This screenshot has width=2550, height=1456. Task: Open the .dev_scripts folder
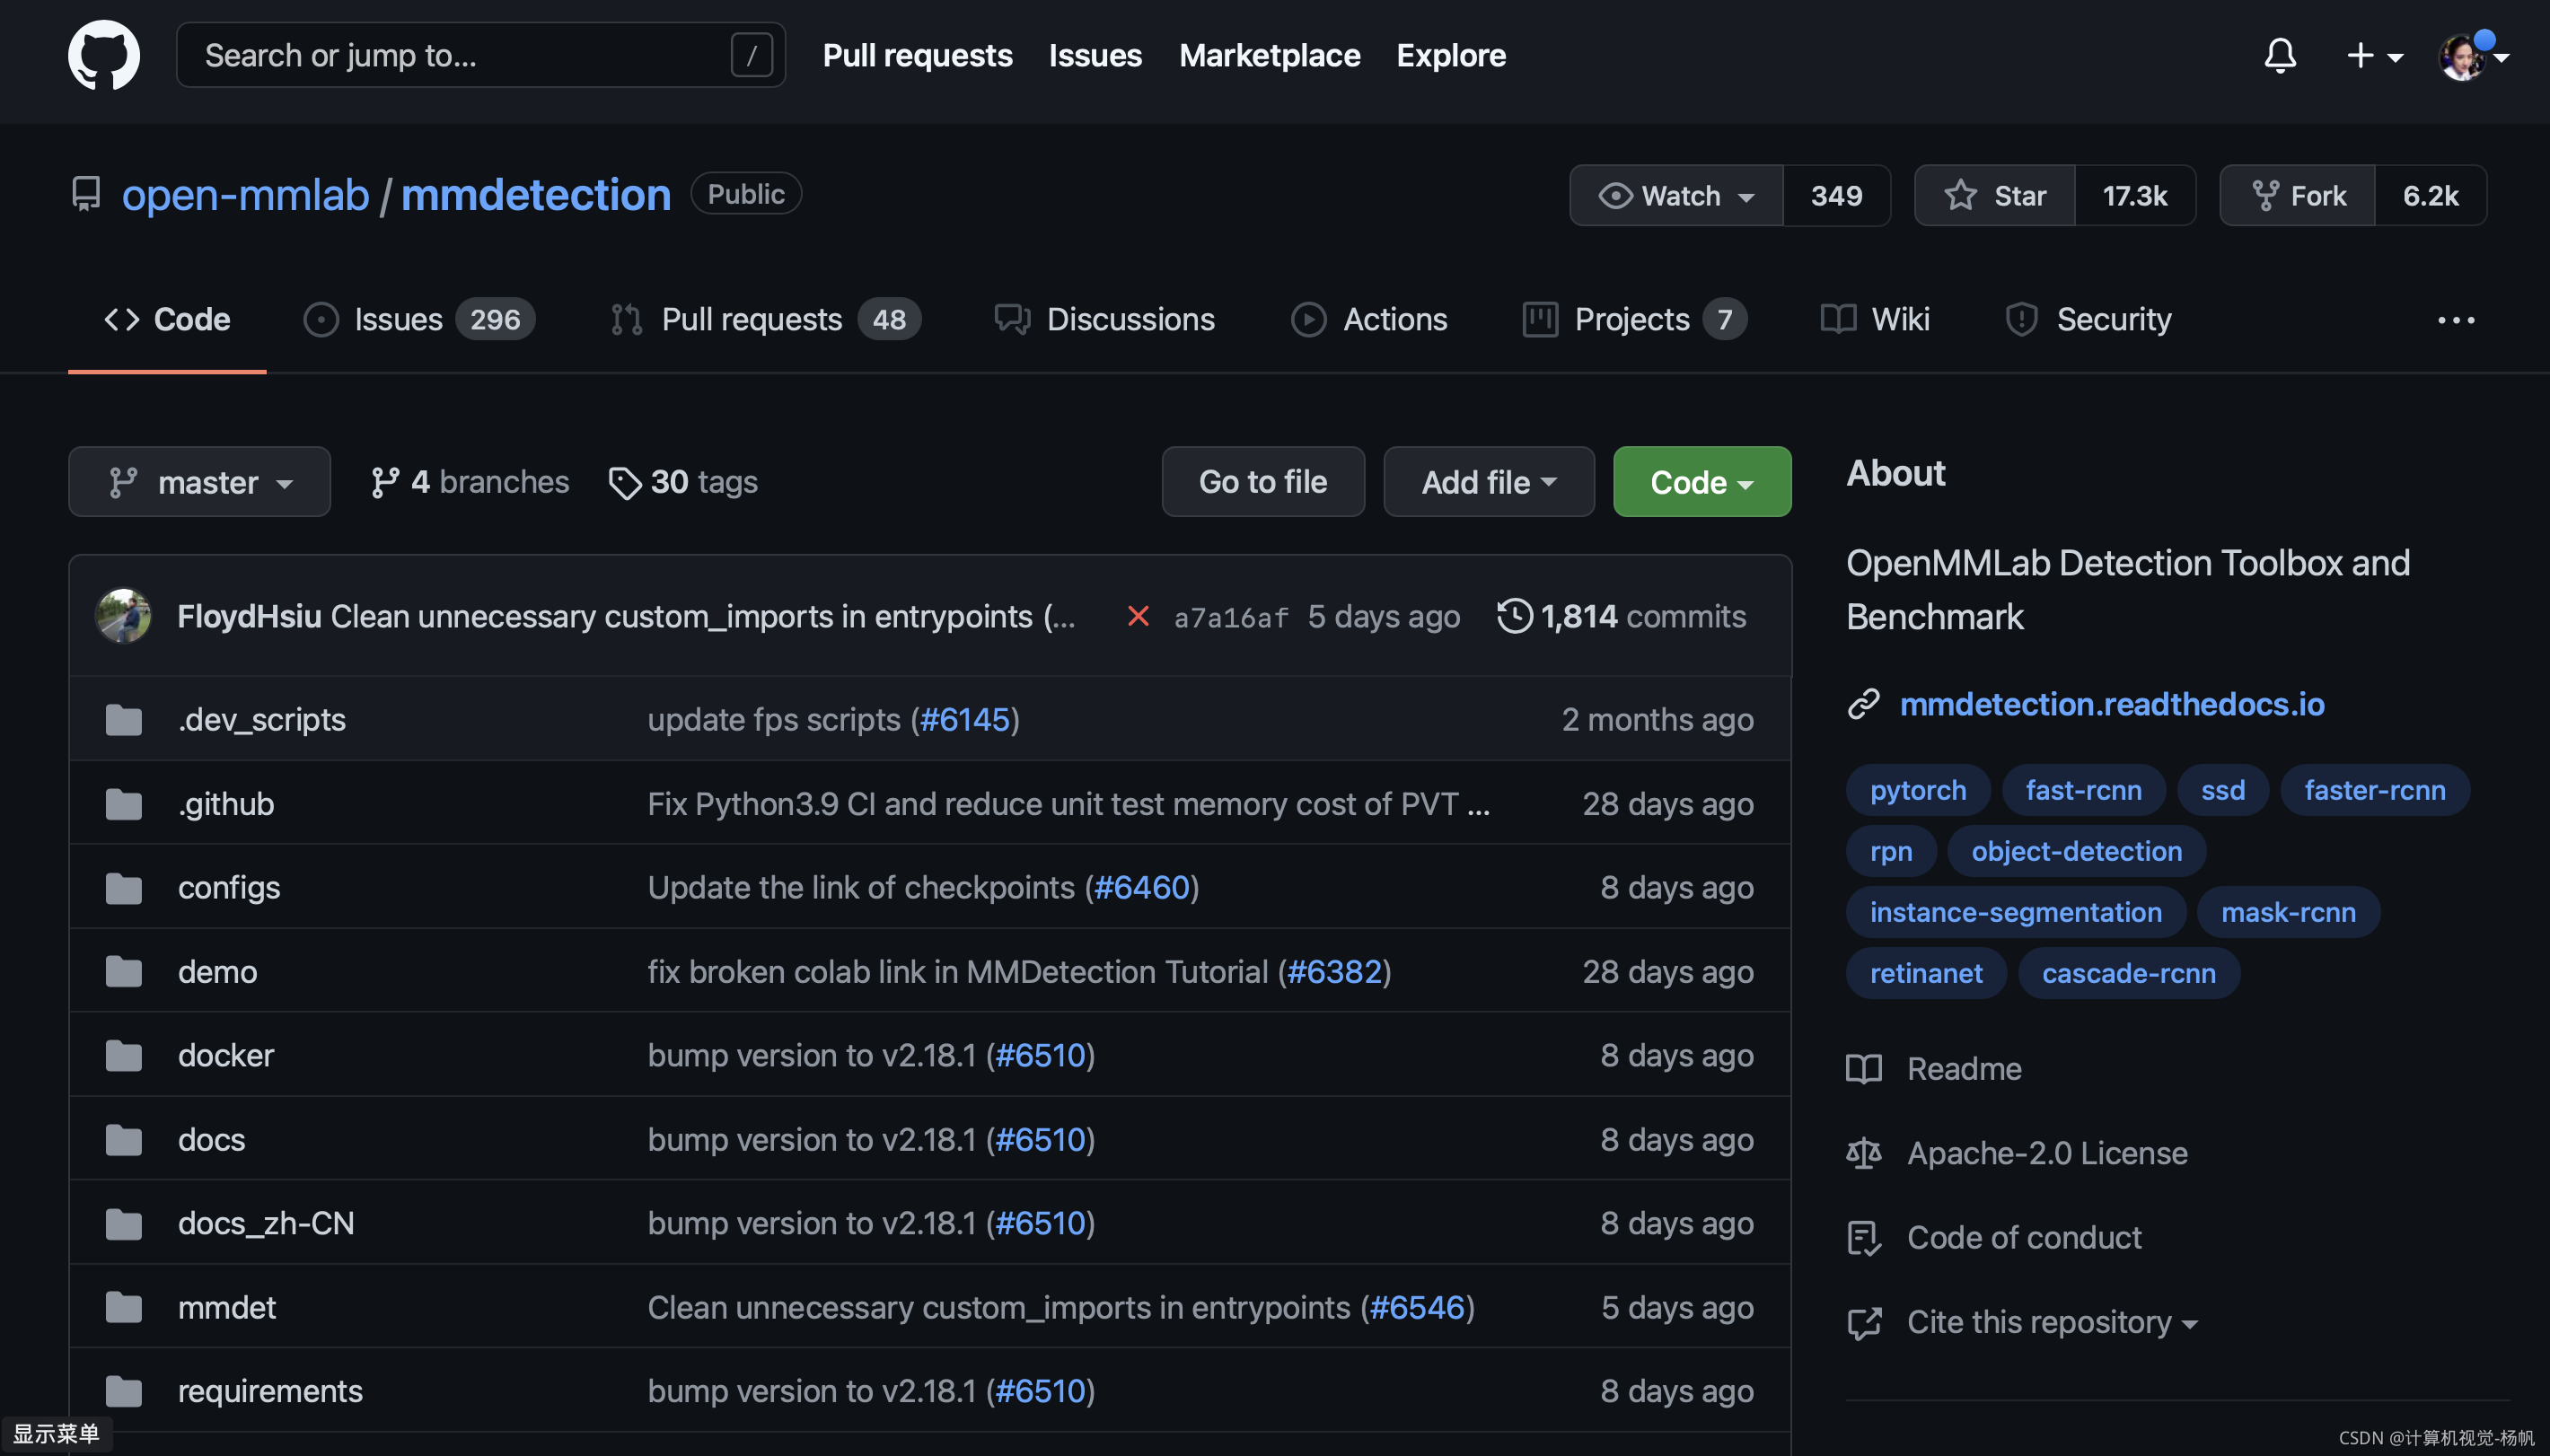262,720
